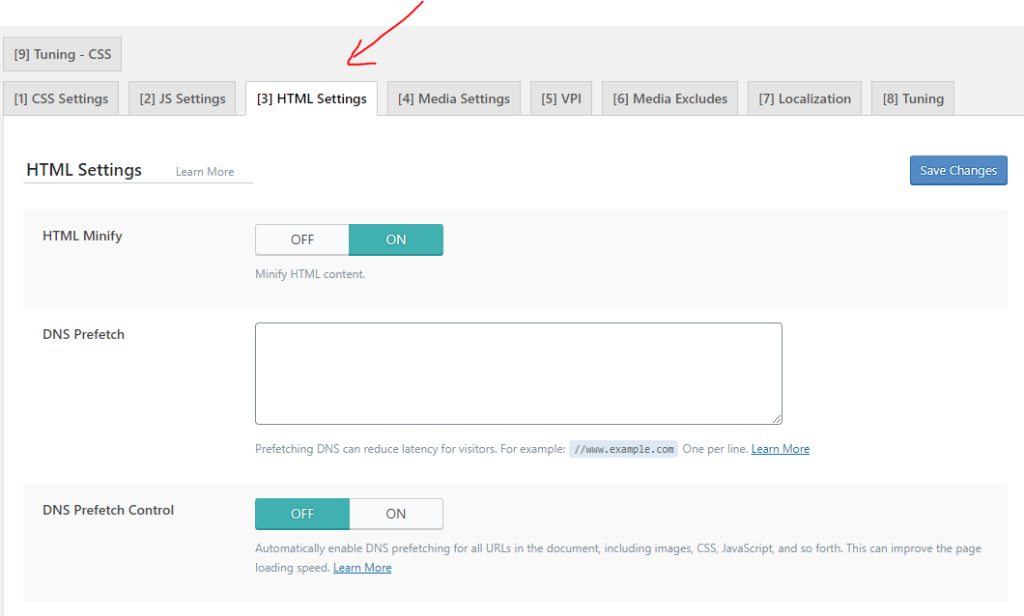
Task: Open the [9] Tuning - CSS tab
Action: (62, 54)
